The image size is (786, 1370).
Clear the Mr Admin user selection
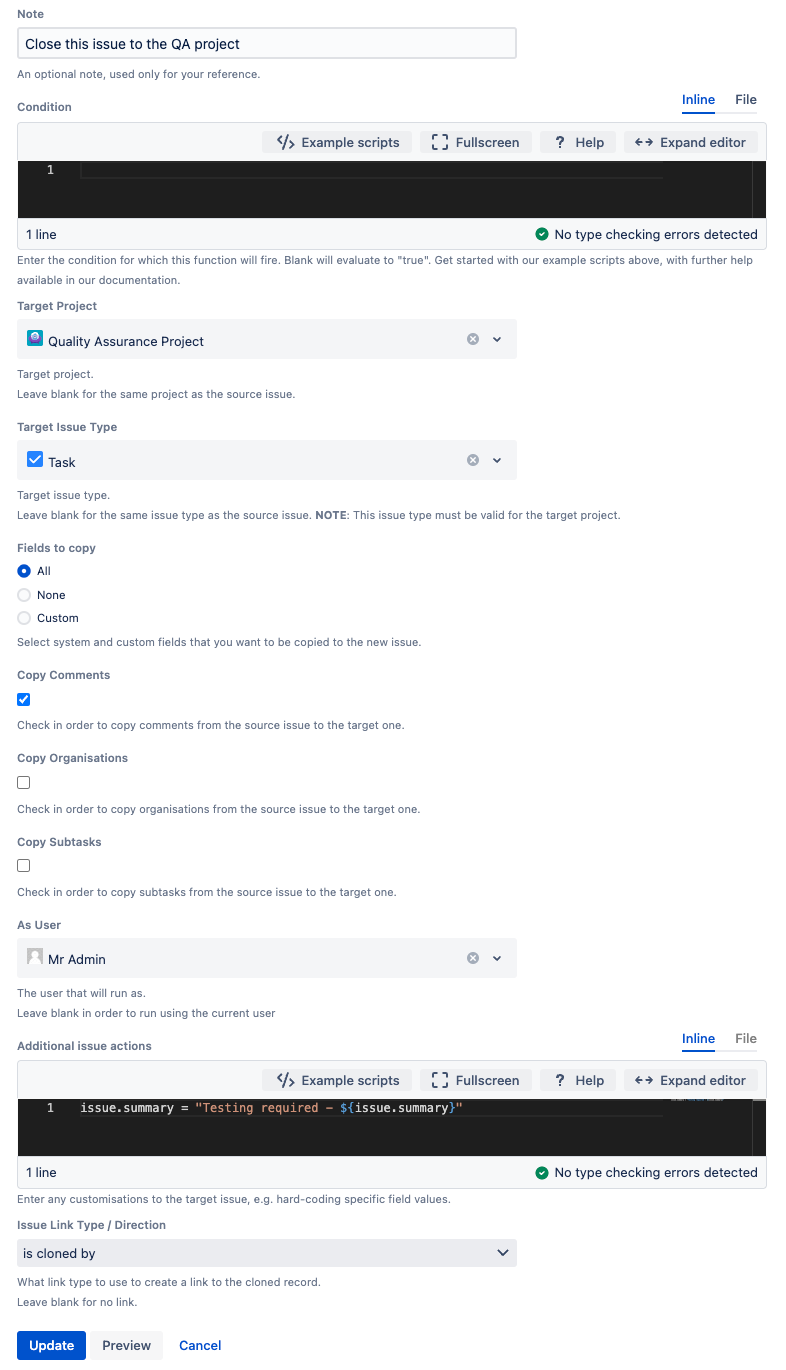coord(473,958)
